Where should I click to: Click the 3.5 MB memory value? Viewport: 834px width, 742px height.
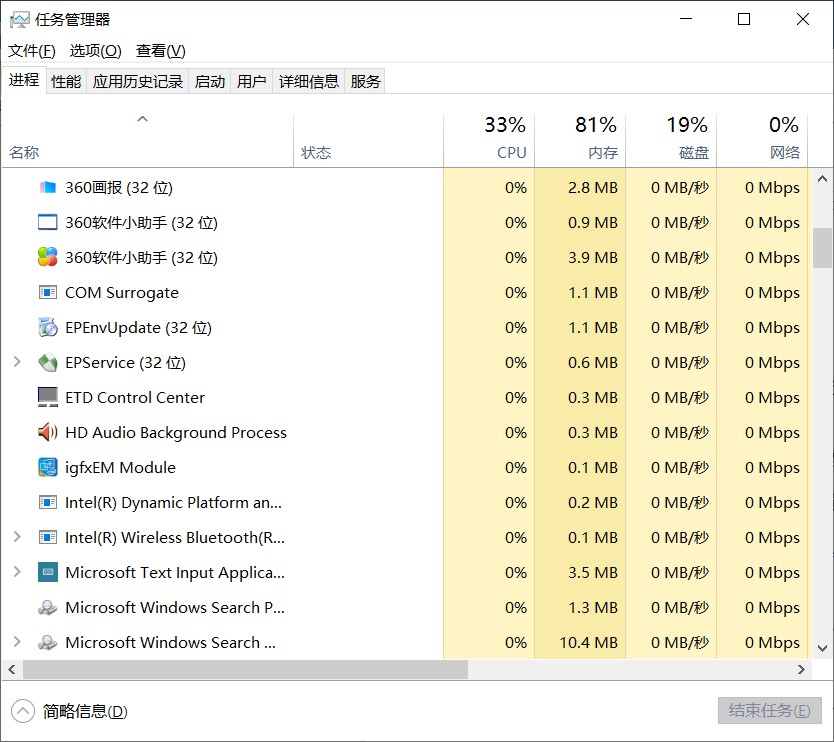point(593,572)
